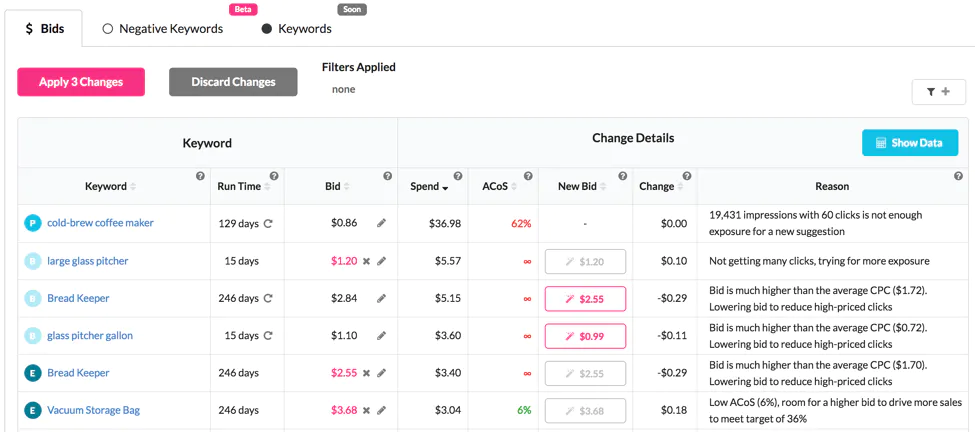975x432 pixels.
Task: Remove the $1.20 bid change with X
Action: pyautogui.click(x=366, y=261)
